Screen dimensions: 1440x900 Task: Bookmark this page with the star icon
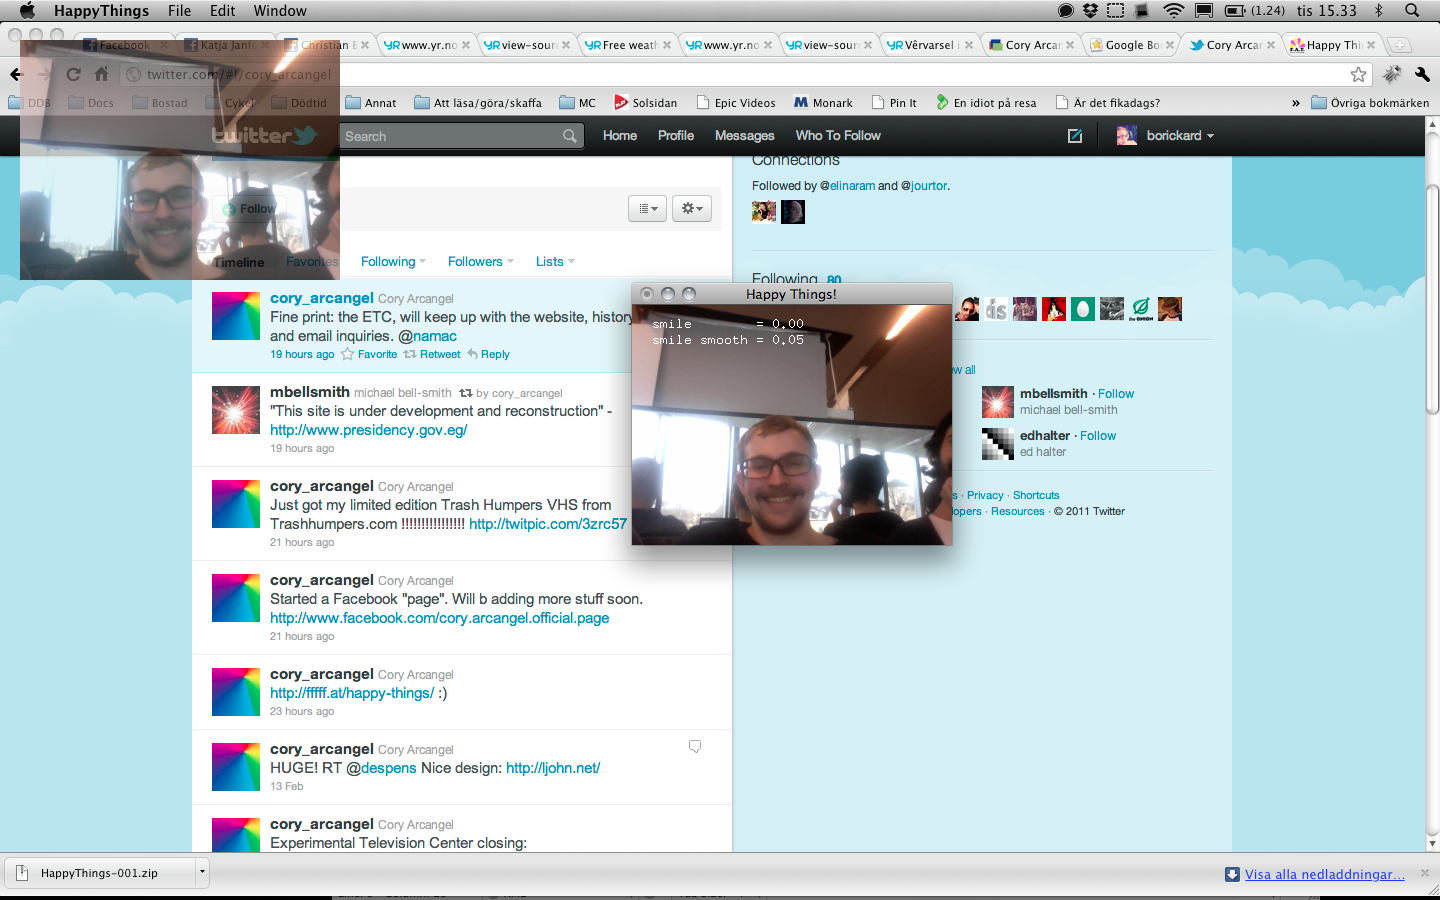[x=1358, y=74]
